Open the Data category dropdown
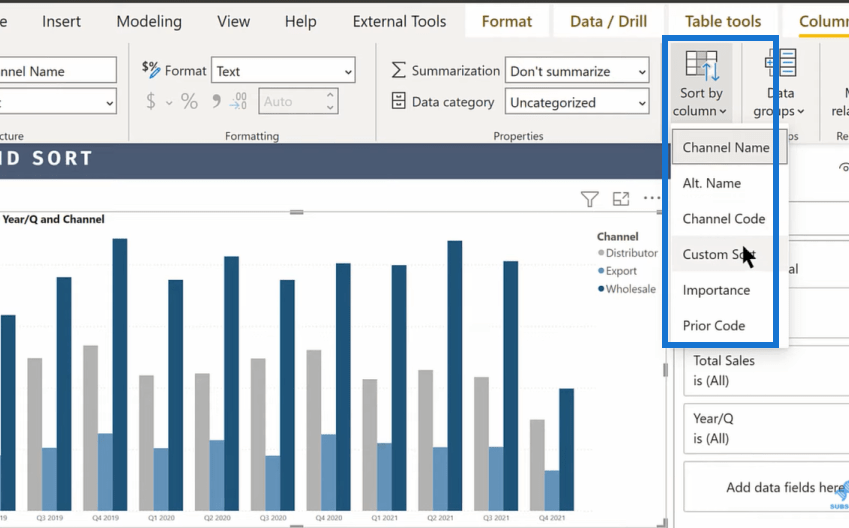This screenshot has width=849, height=528. point(577,102)
